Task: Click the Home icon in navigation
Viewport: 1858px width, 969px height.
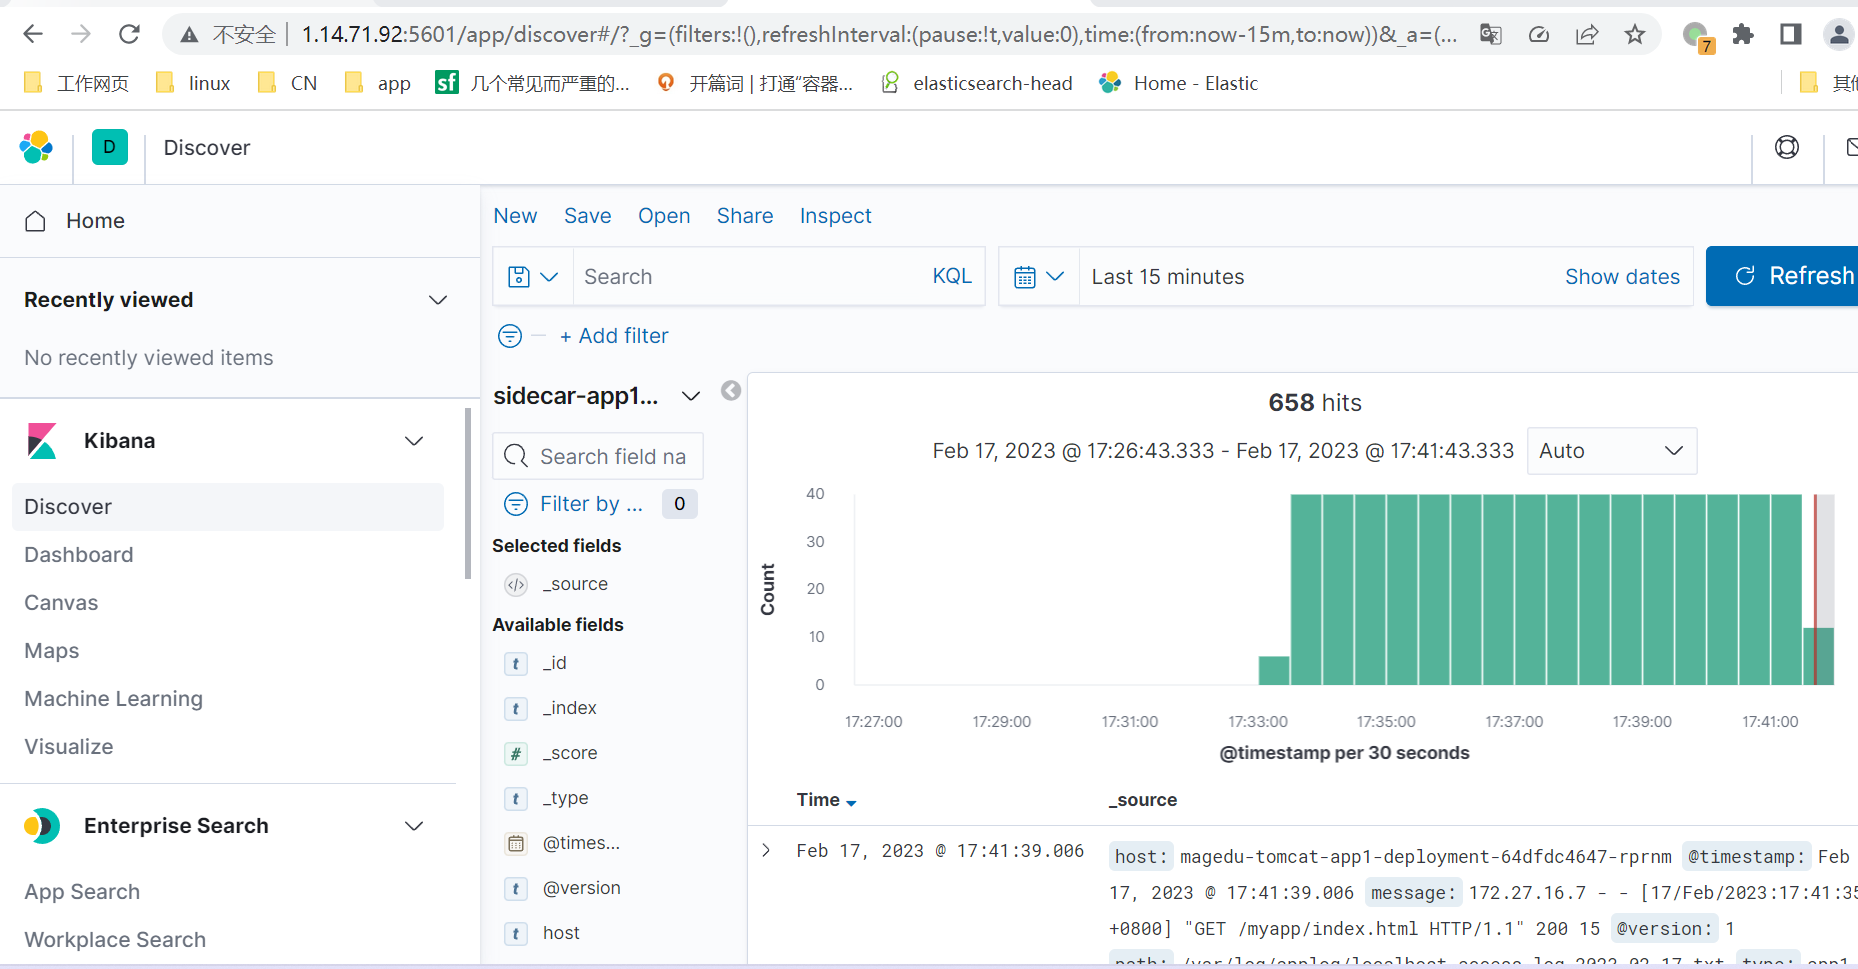Action: click(x=35, y=221)
